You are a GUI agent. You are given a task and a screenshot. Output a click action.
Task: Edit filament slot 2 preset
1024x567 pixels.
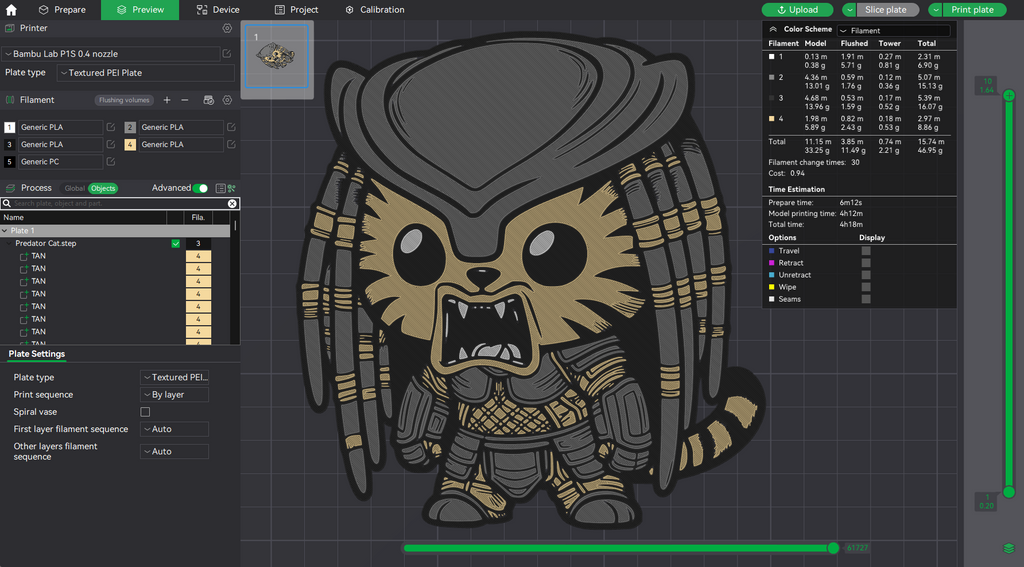pyautogui.click(x=231, y=127)
